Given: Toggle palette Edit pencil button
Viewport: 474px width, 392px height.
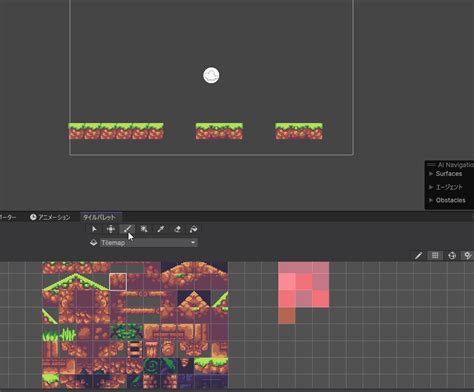Looking at the screenshot, I should (x=418, y=256).
